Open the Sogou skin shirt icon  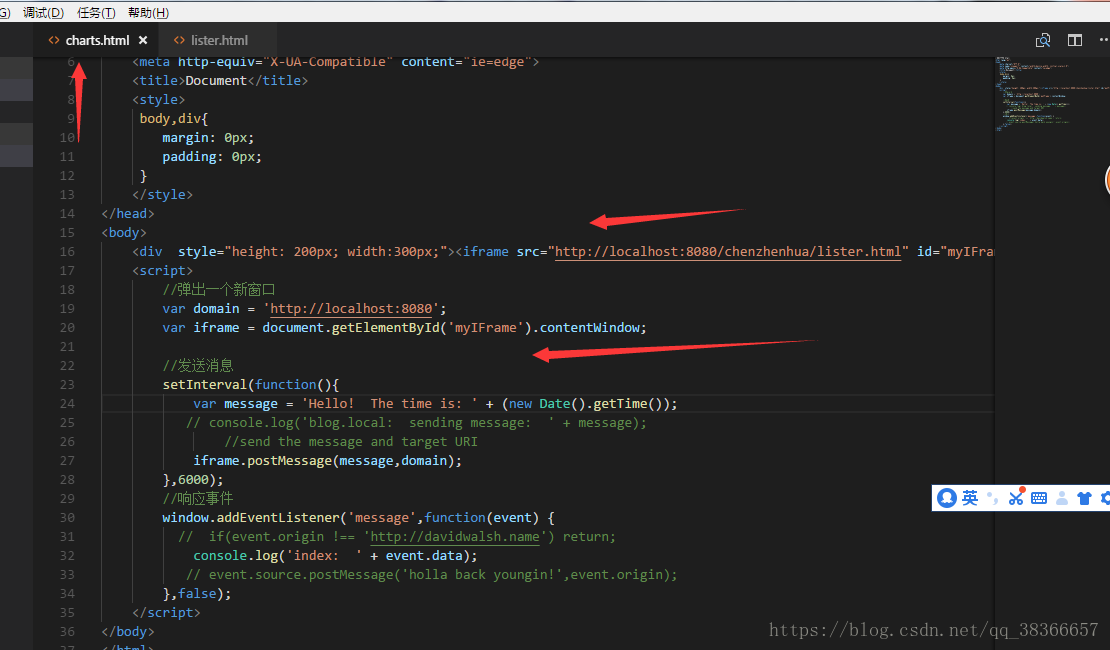pos(1085,497)
